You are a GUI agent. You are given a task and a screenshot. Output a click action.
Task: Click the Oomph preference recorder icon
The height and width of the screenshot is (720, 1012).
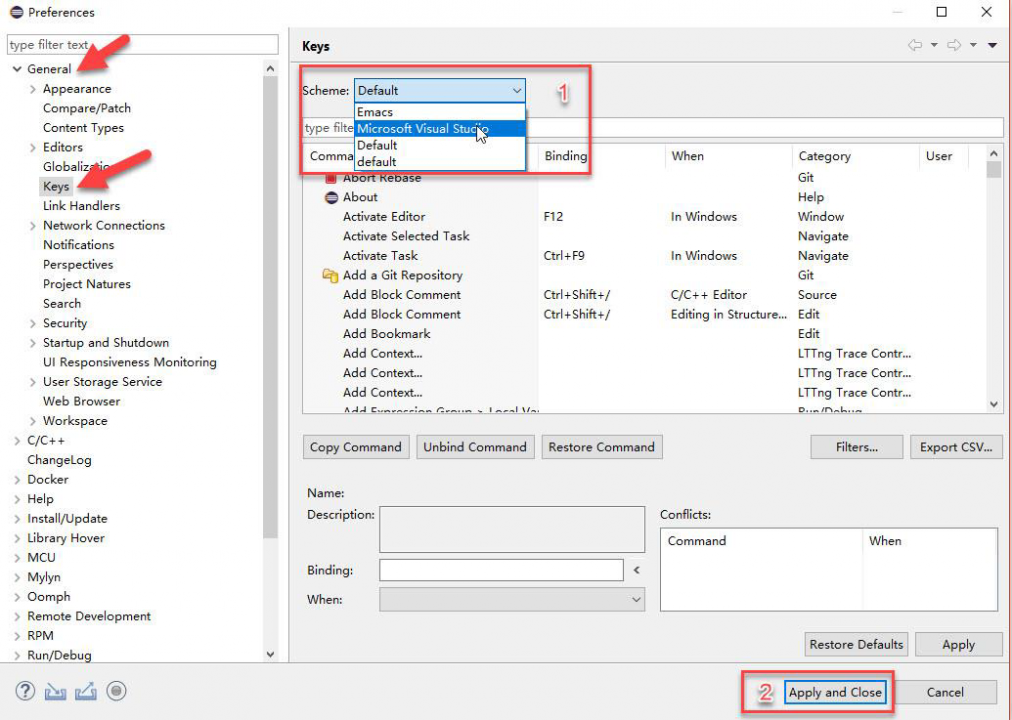(x=115, y=691)
